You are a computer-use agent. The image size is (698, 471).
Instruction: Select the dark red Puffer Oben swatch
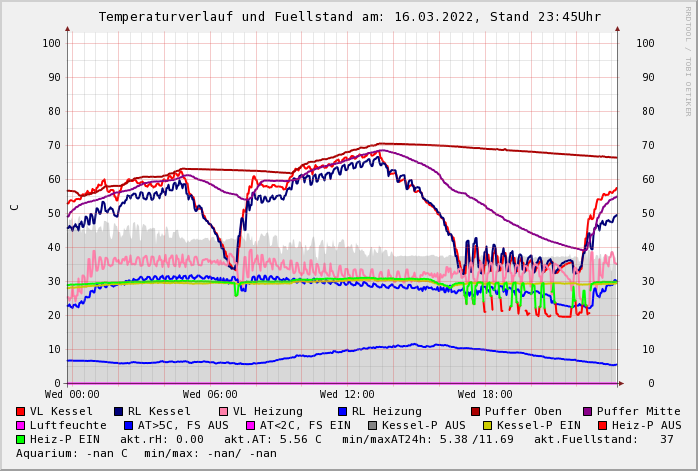point(475,411)
